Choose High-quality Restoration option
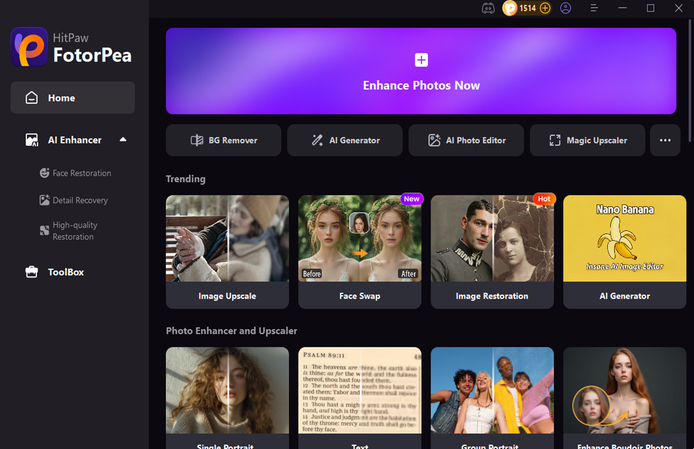694x449 pixels. click(x=69, y=231)
